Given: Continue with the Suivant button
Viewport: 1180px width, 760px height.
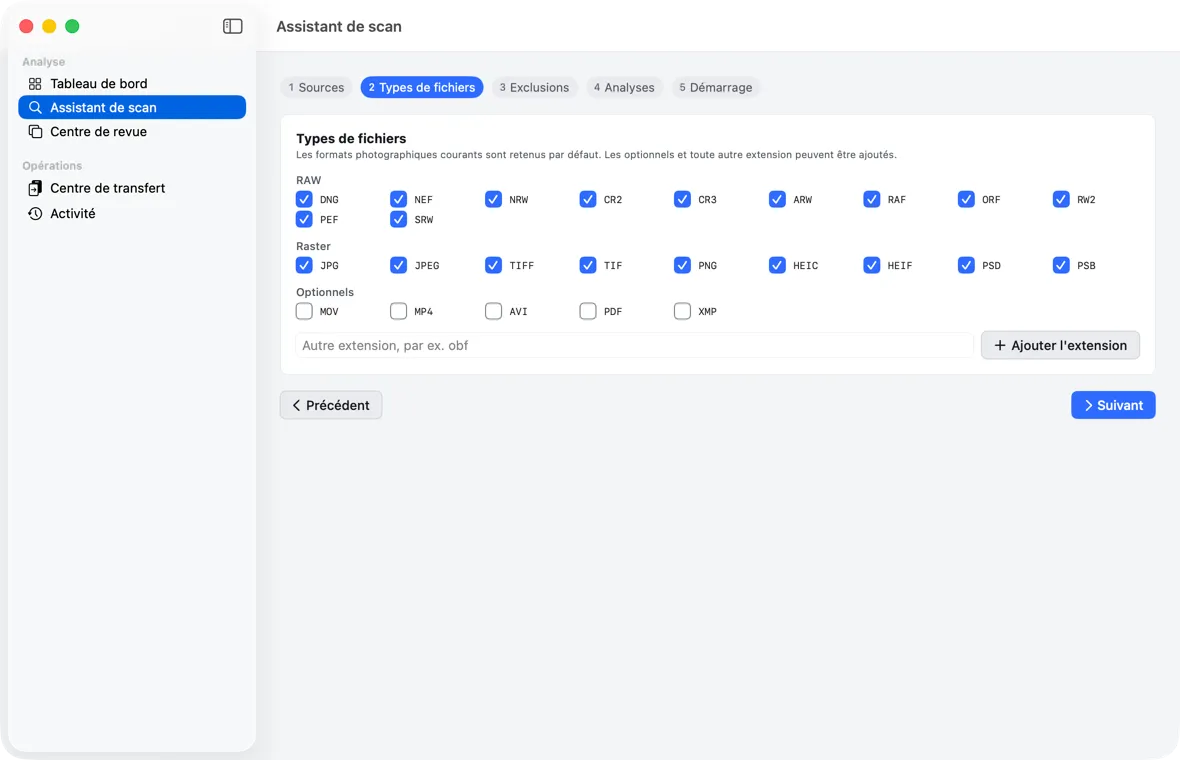Looking at the screenshot, I should 1113,405.
